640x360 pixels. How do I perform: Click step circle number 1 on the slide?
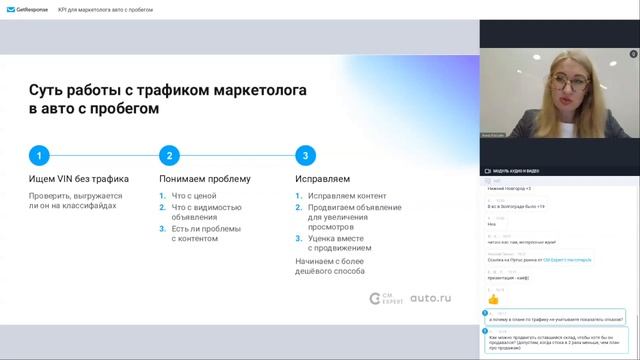click(39, 156)
